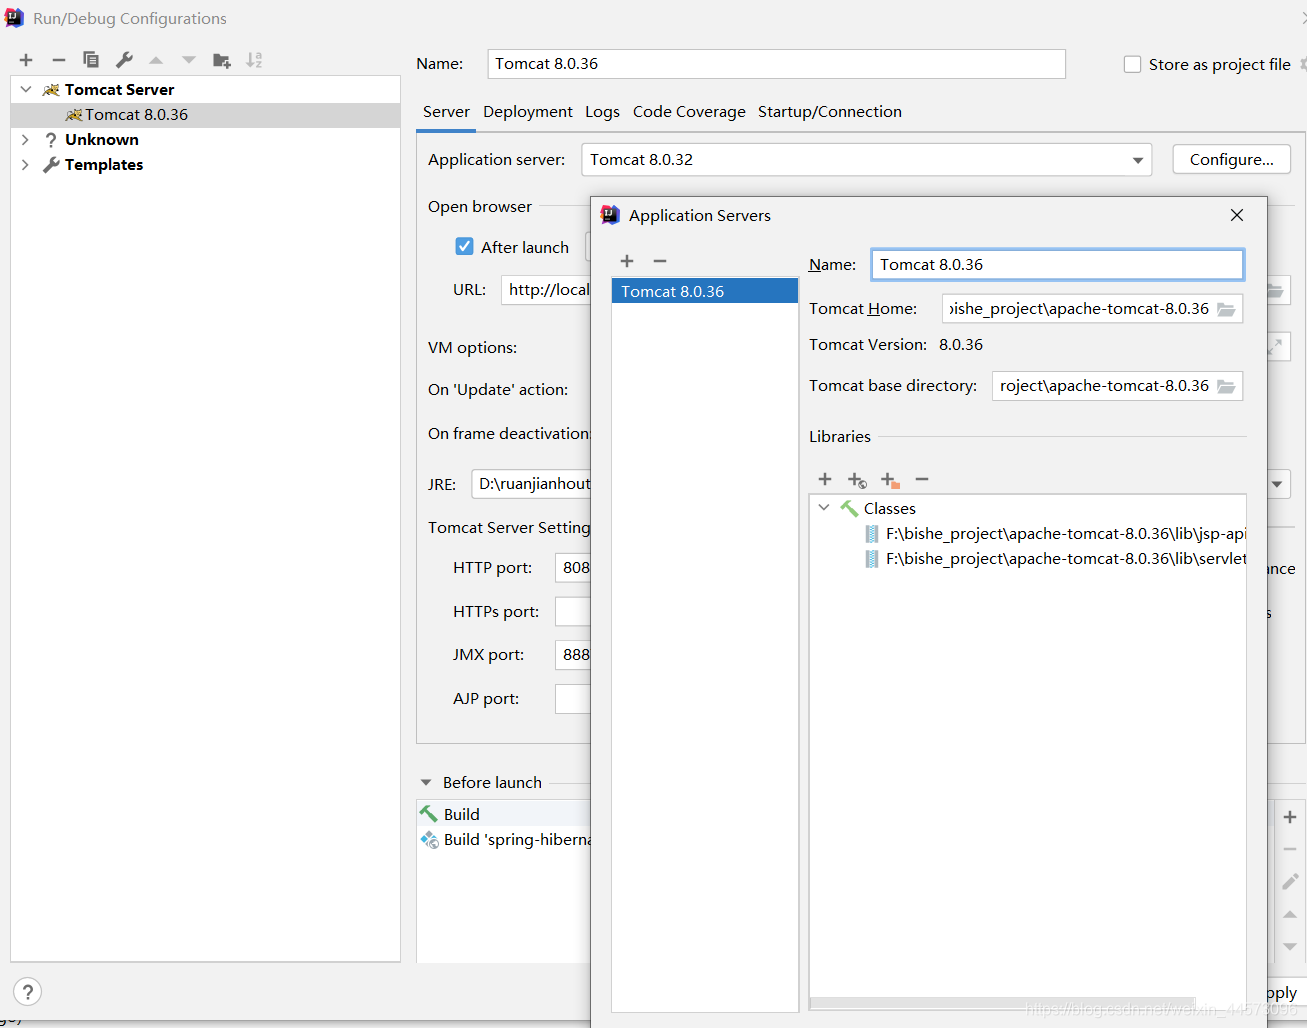This screenshot has width=1307, height=1028.
Task: Remove configuration with minus icon
Action: click(x=59, y=60)
